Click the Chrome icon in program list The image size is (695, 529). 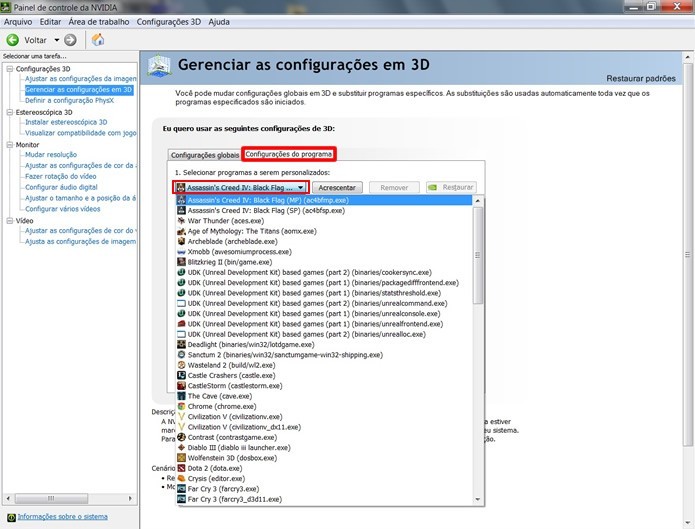[x=181, y=406]
